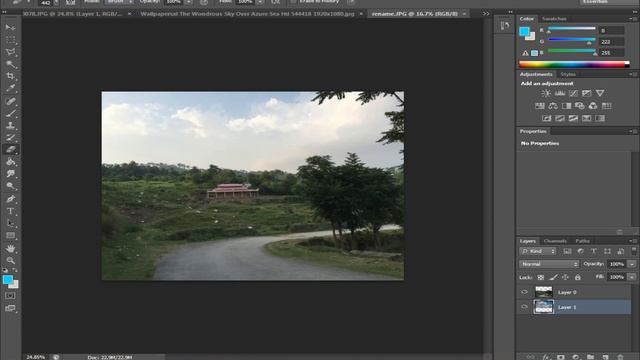The width and height of the screenshot is (640, 360).
Task: Add an Exposure adjustment
Action: tap(587, 93)
